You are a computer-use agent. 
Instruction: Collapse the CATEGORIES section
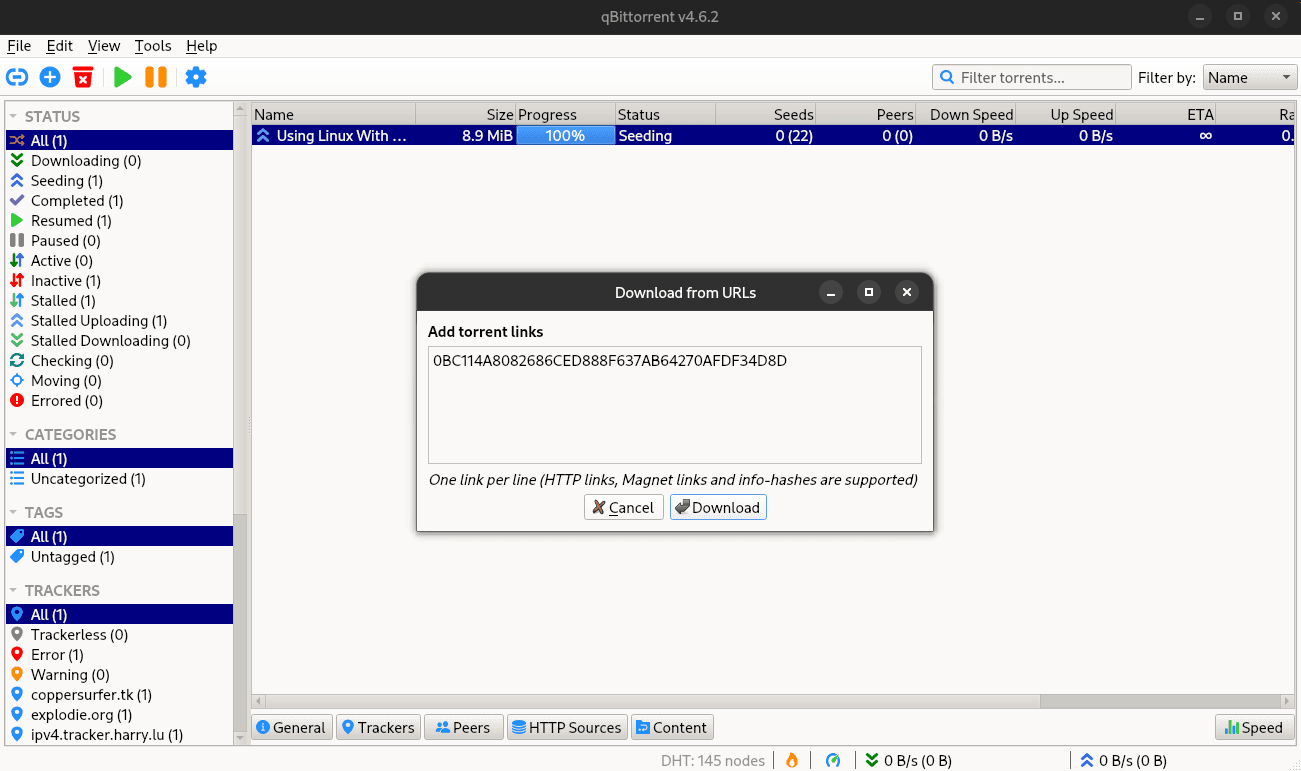pos(14,435)
